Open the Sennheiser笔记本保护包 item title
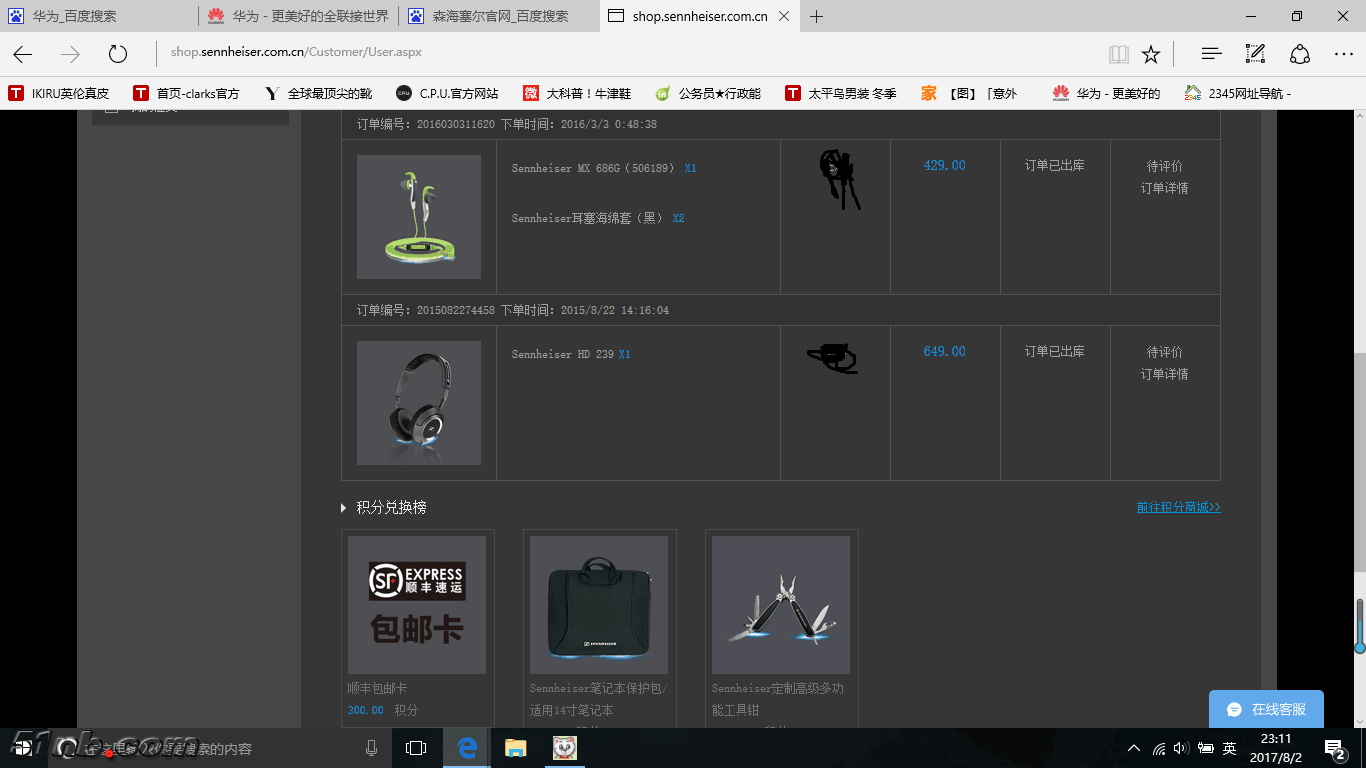The width and height of the screenshot is (1366, 768). tap(599, 699)
